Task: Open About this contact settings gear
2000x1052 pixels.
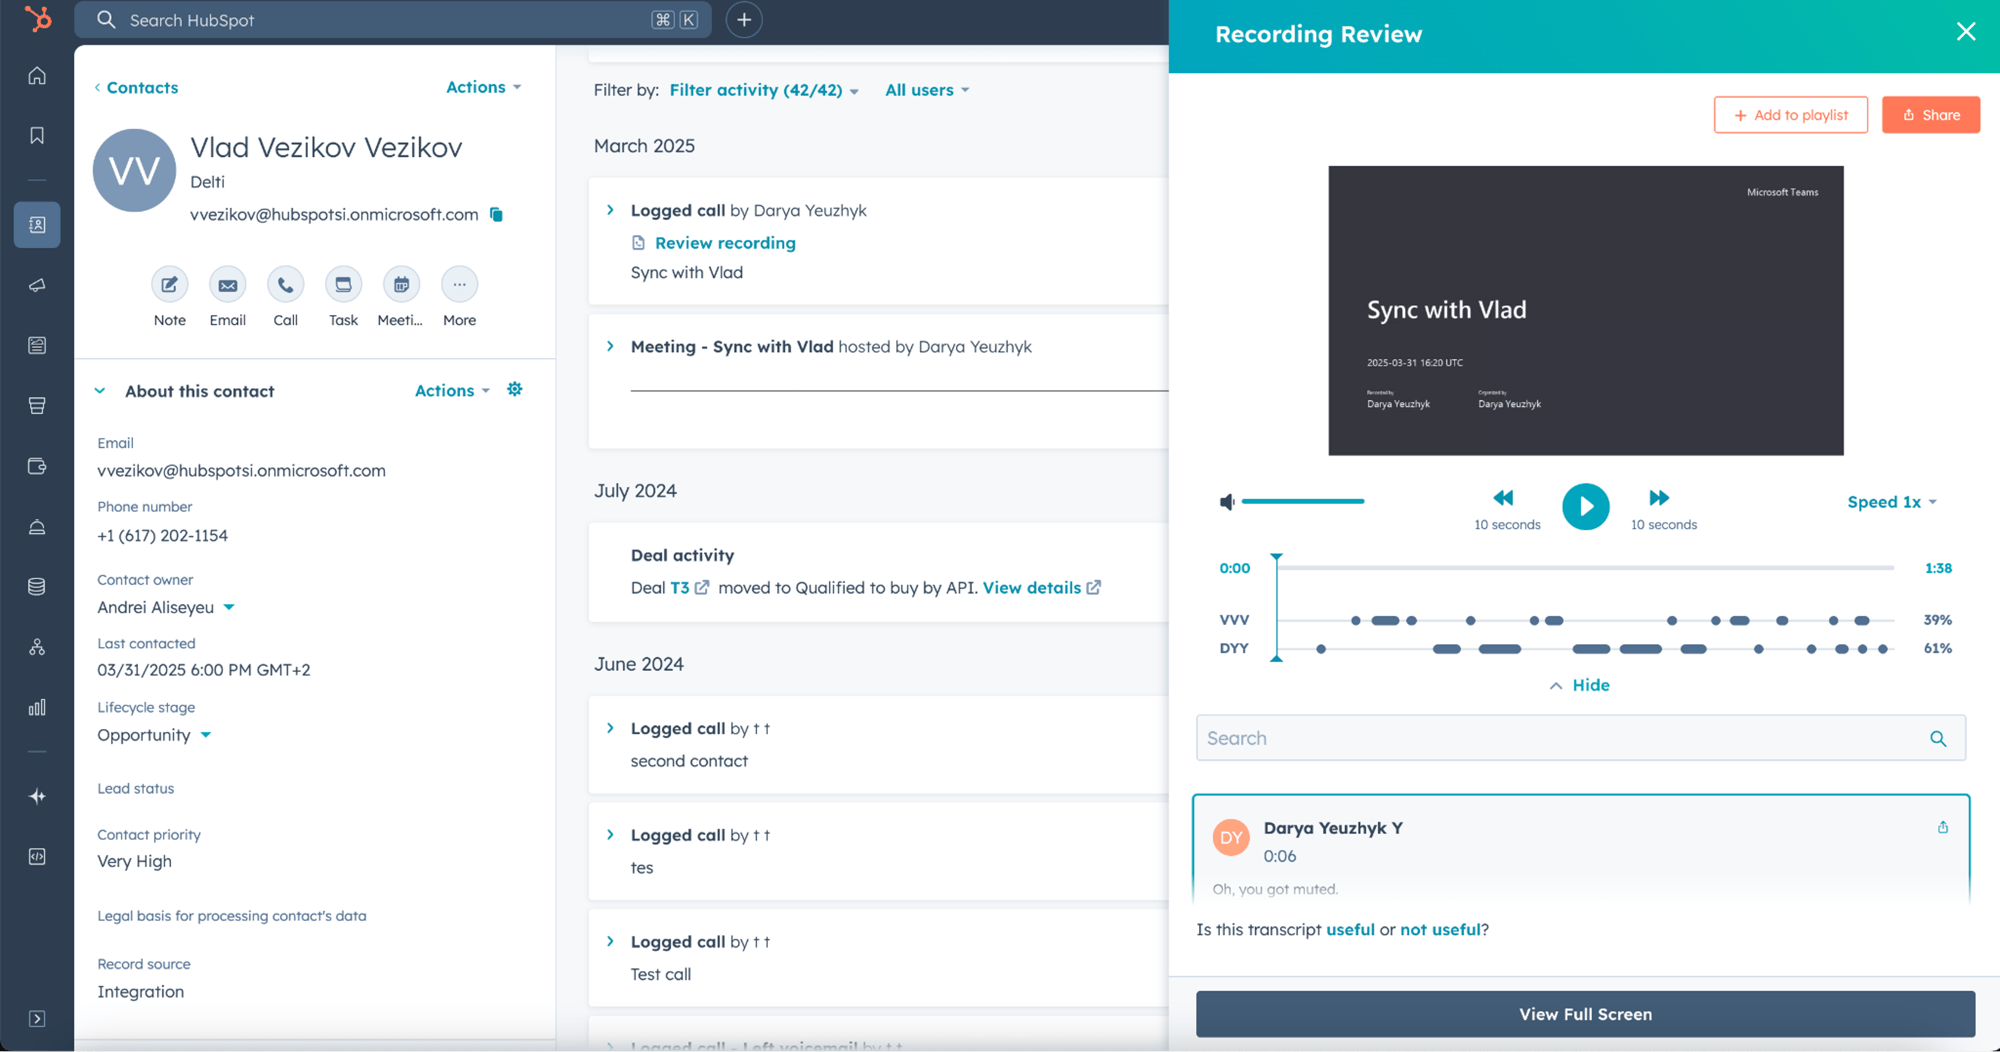Action: tap(515, 390)
